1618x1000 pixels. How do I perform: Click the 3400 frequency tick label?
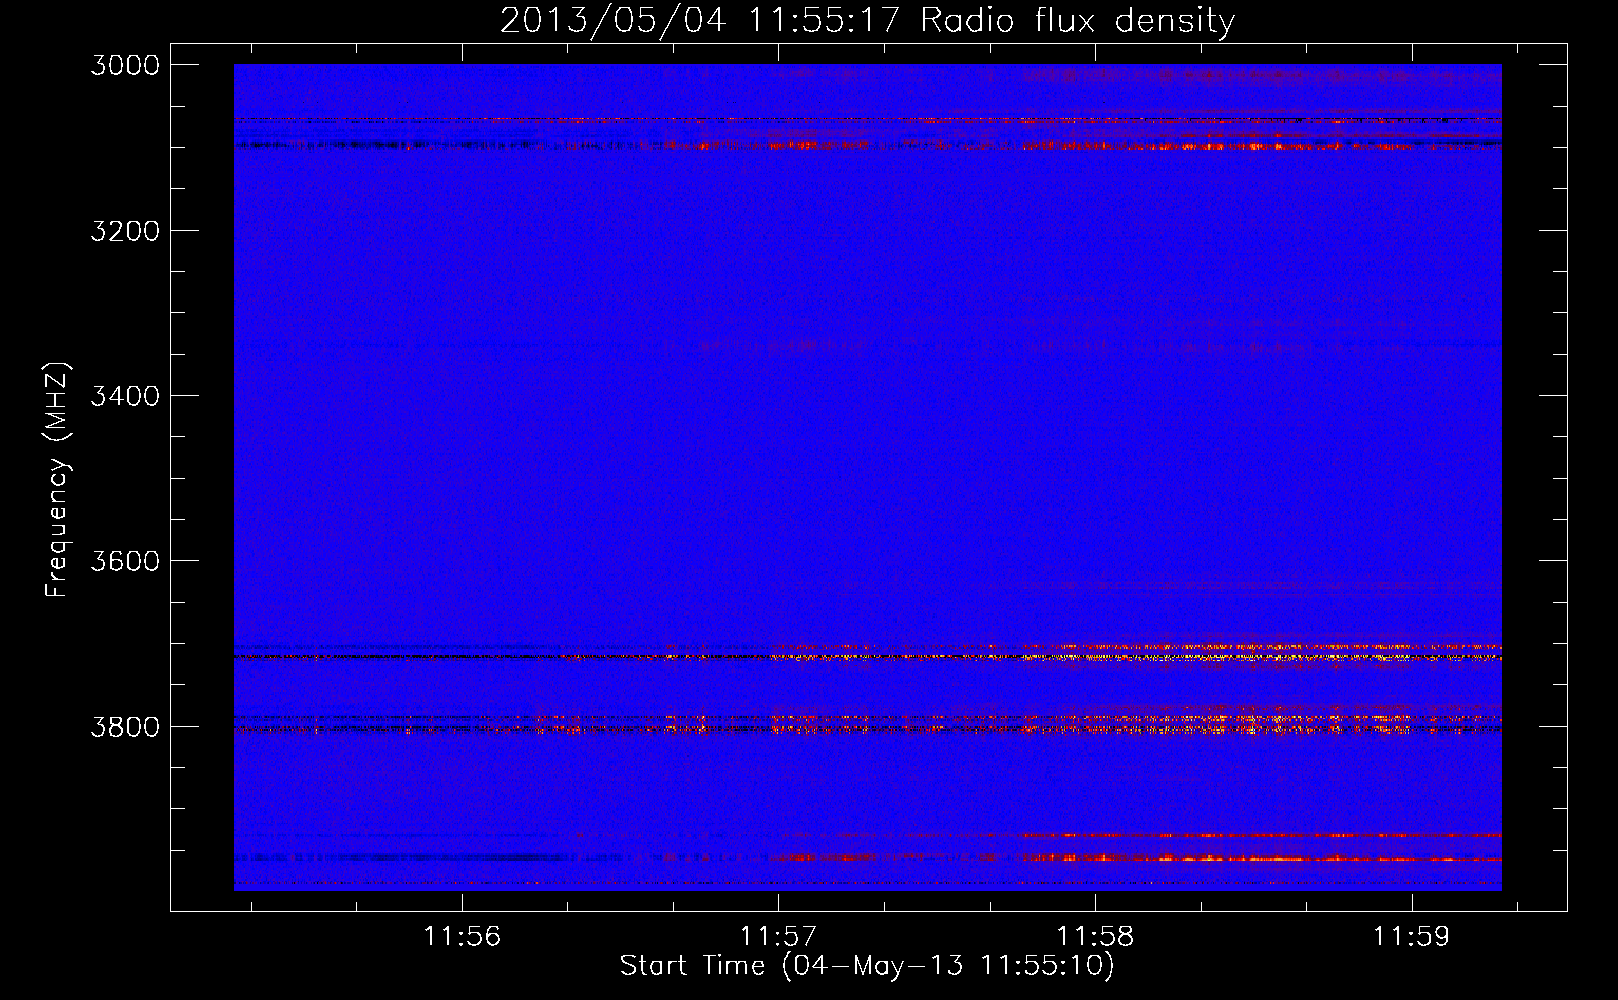coord(125,396)
